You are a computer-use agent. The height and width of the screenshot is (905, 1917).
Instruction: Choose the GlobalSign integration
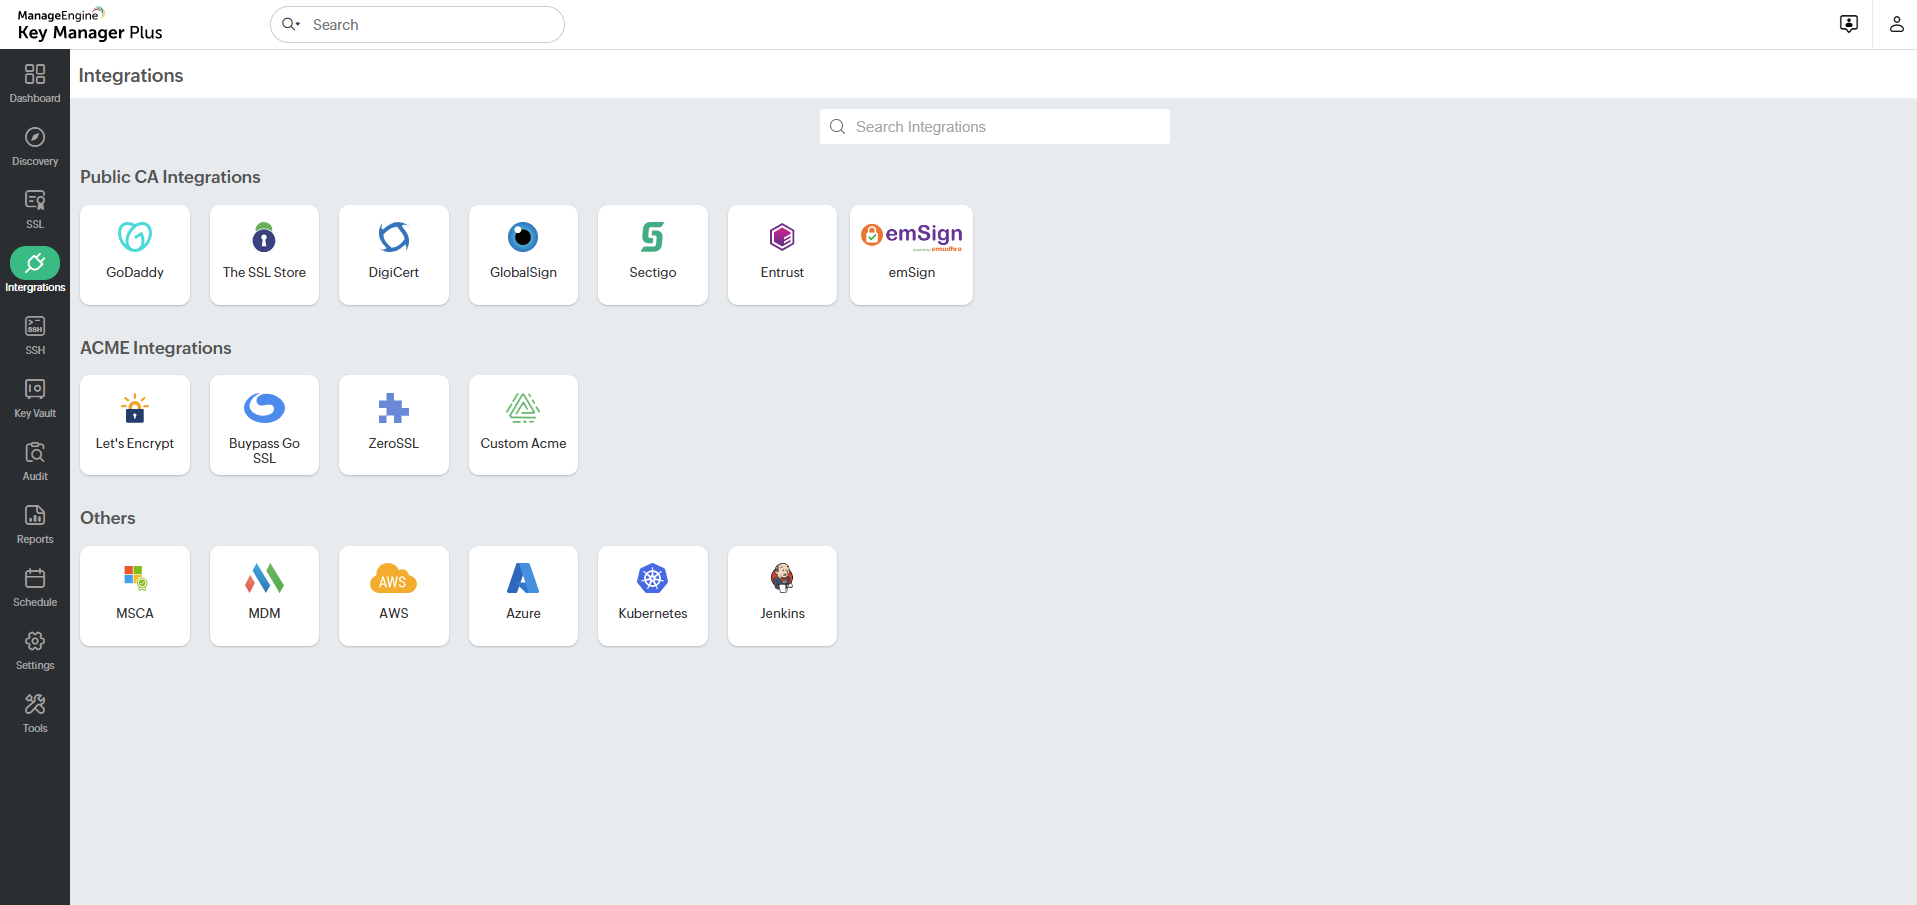tap(523, 255)
